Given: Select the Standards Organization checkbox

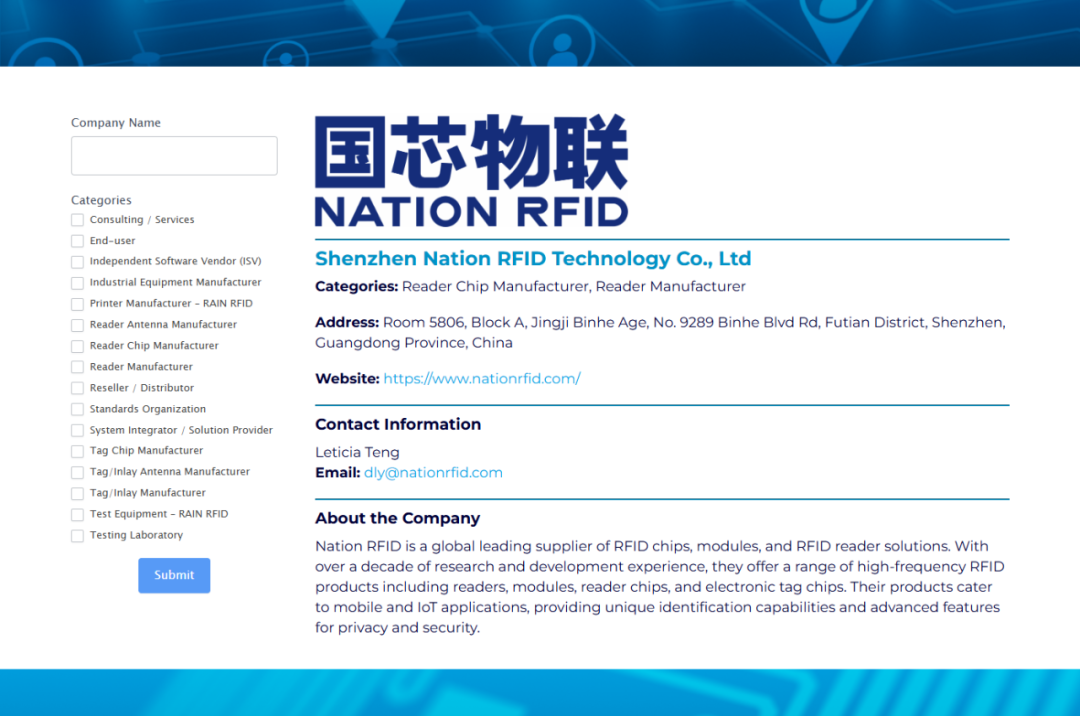Looking at the screenshot, I should [78, 409].
